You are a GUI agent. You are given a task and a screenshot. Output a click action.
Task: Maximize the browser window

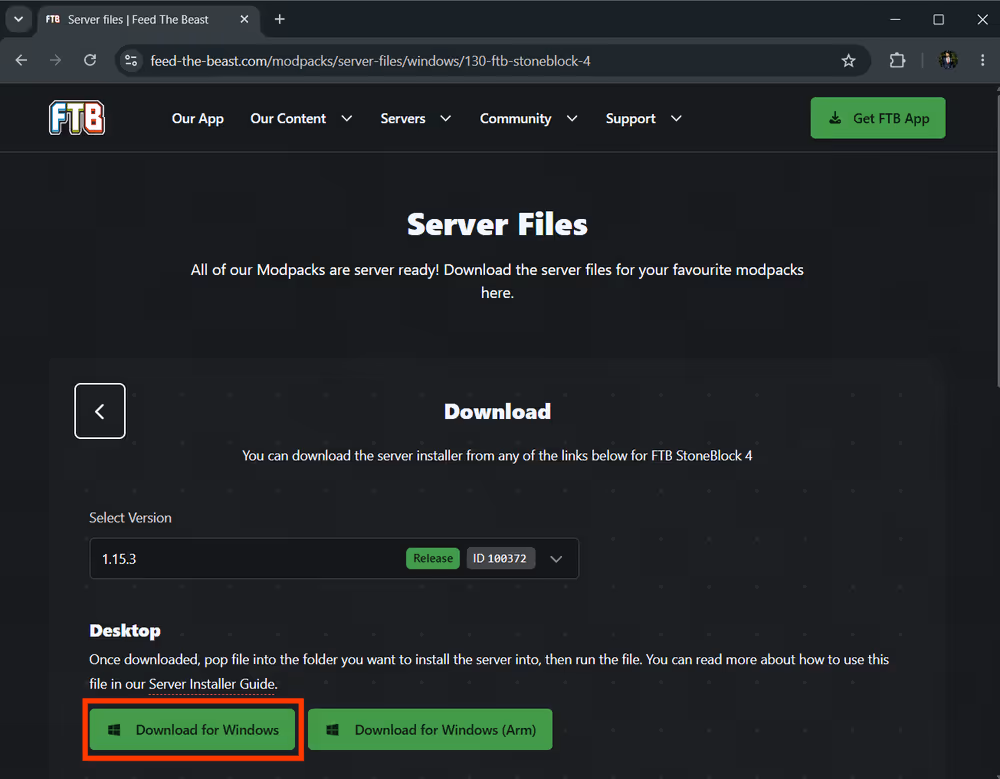coord(939,19)
